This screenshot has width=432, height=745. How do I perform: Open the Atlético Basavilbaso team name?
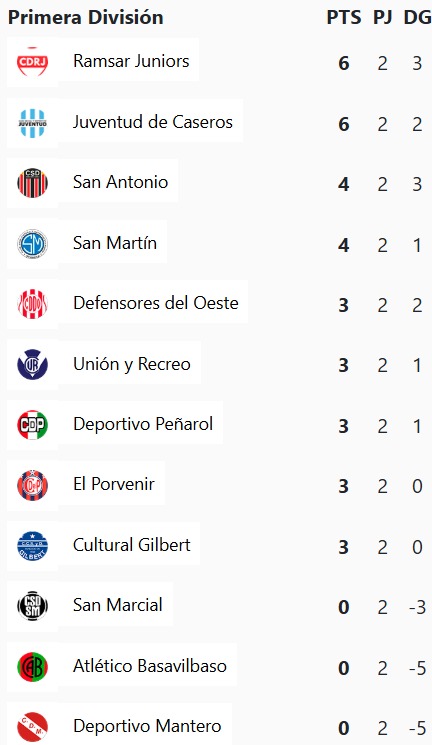[150, 666]
